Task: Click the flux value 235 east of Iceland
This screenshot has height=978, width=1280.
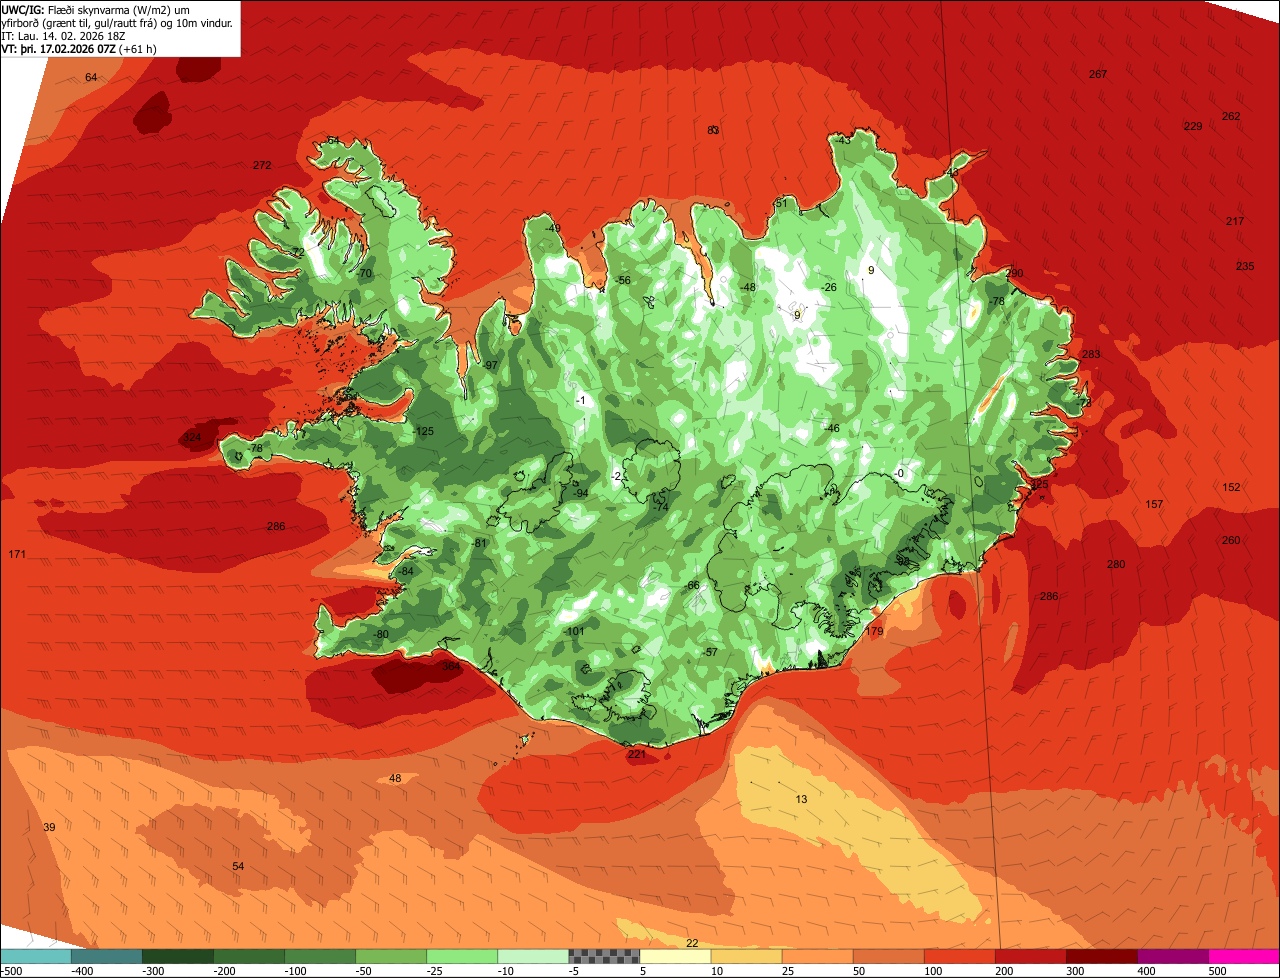Action: pyautogui.click(x=1245, y=266)
